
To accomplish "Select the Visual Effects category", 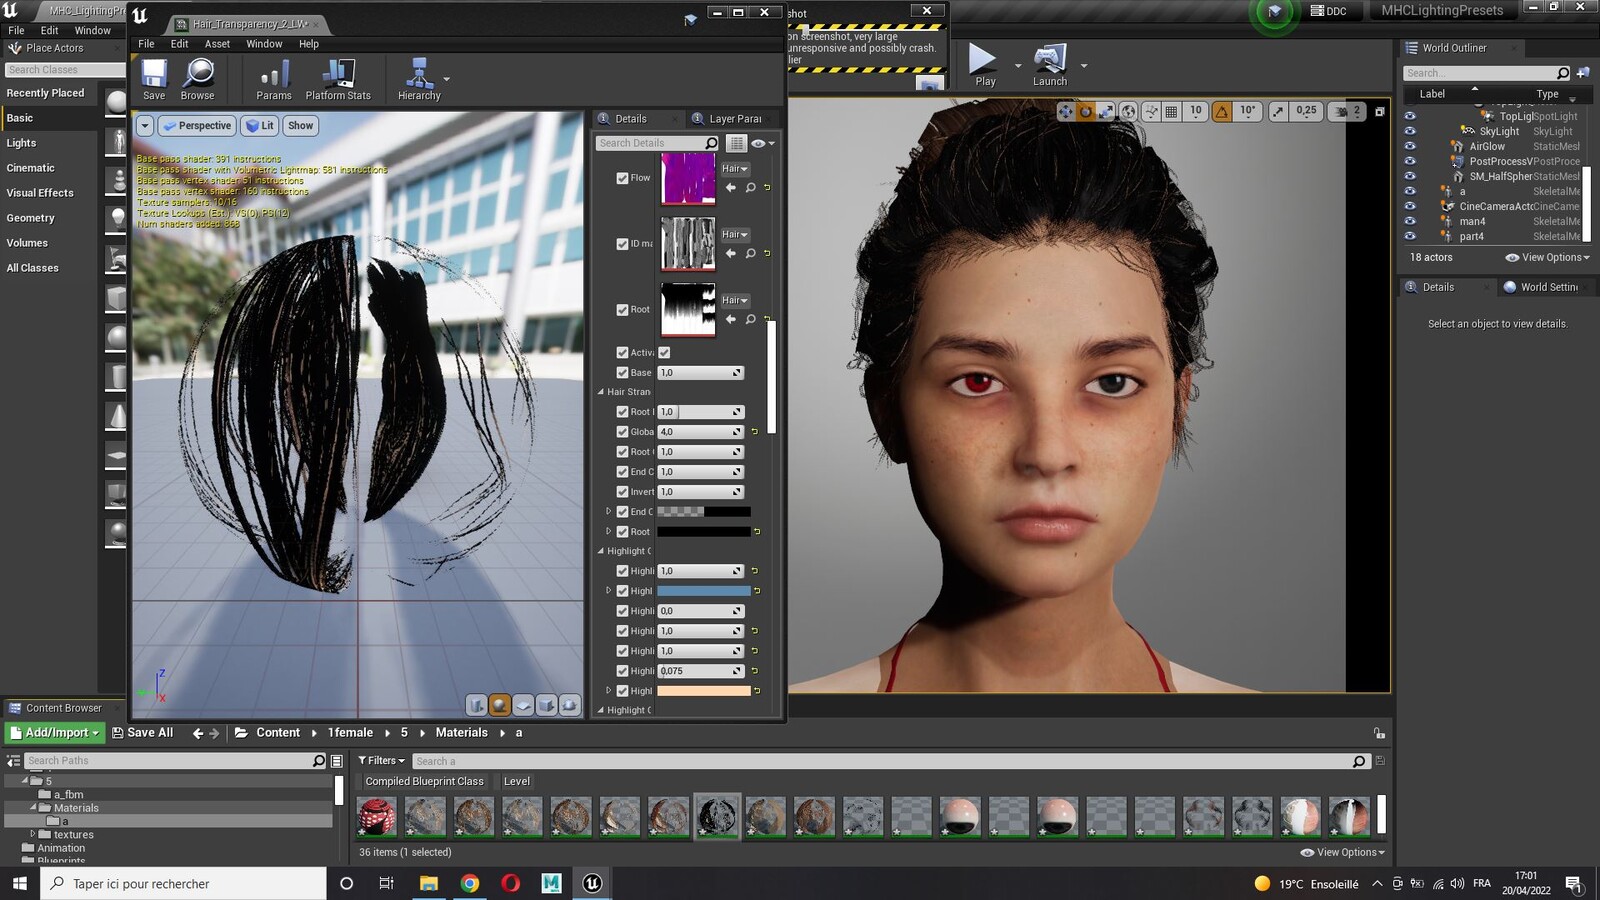I will [40, 193].
